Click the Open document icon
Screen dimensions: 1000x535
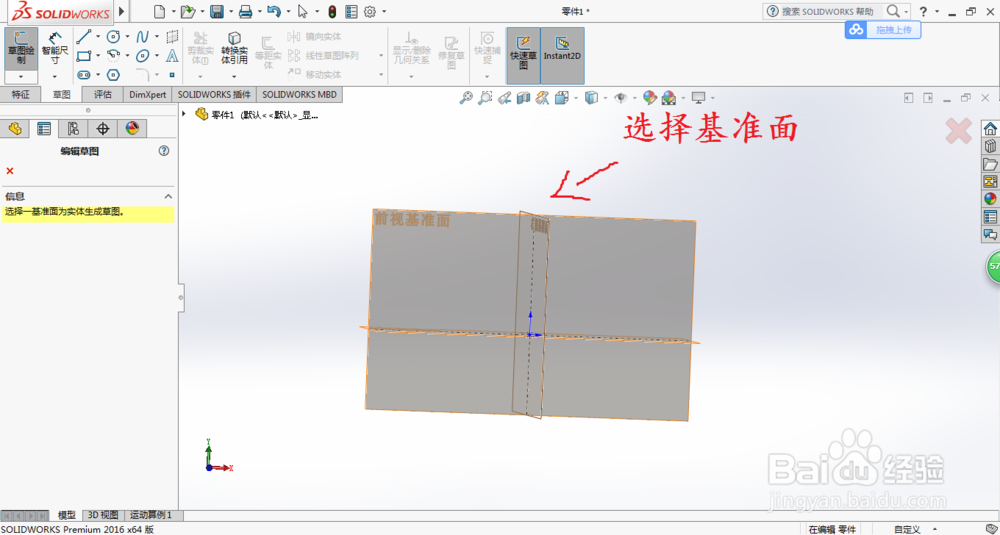[188, 11]
